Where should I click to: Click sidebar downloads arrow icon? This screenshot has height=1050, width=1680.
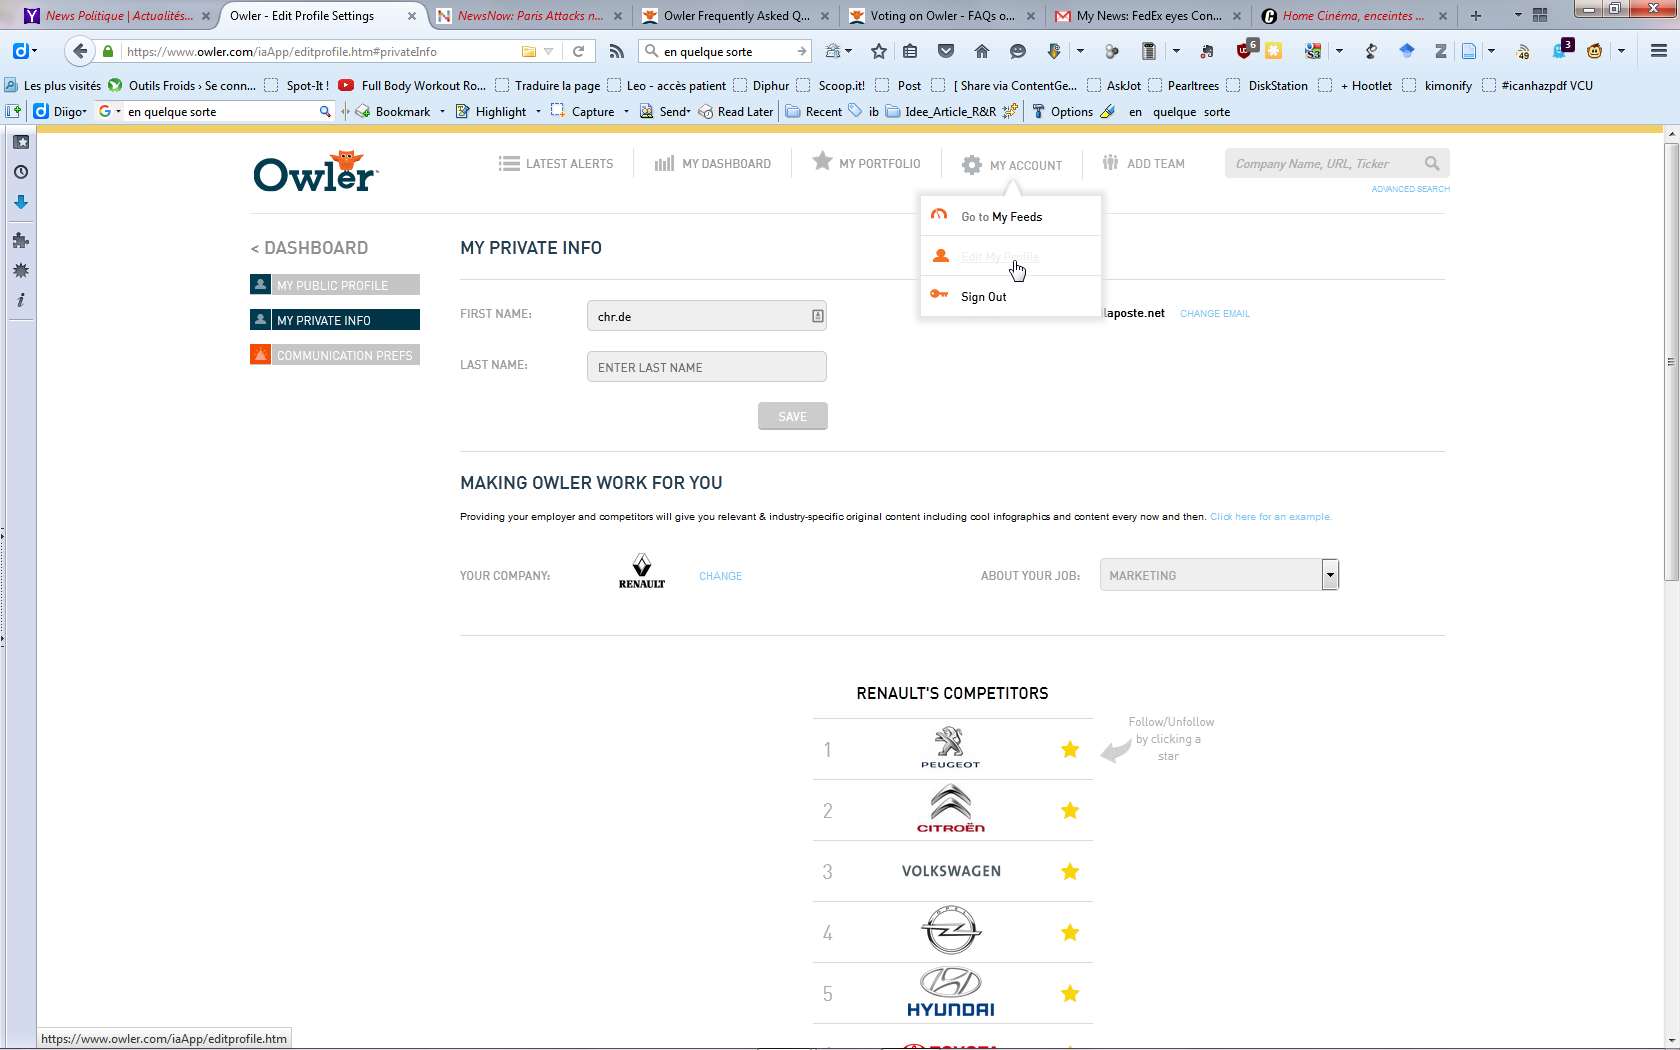(20, 202)
